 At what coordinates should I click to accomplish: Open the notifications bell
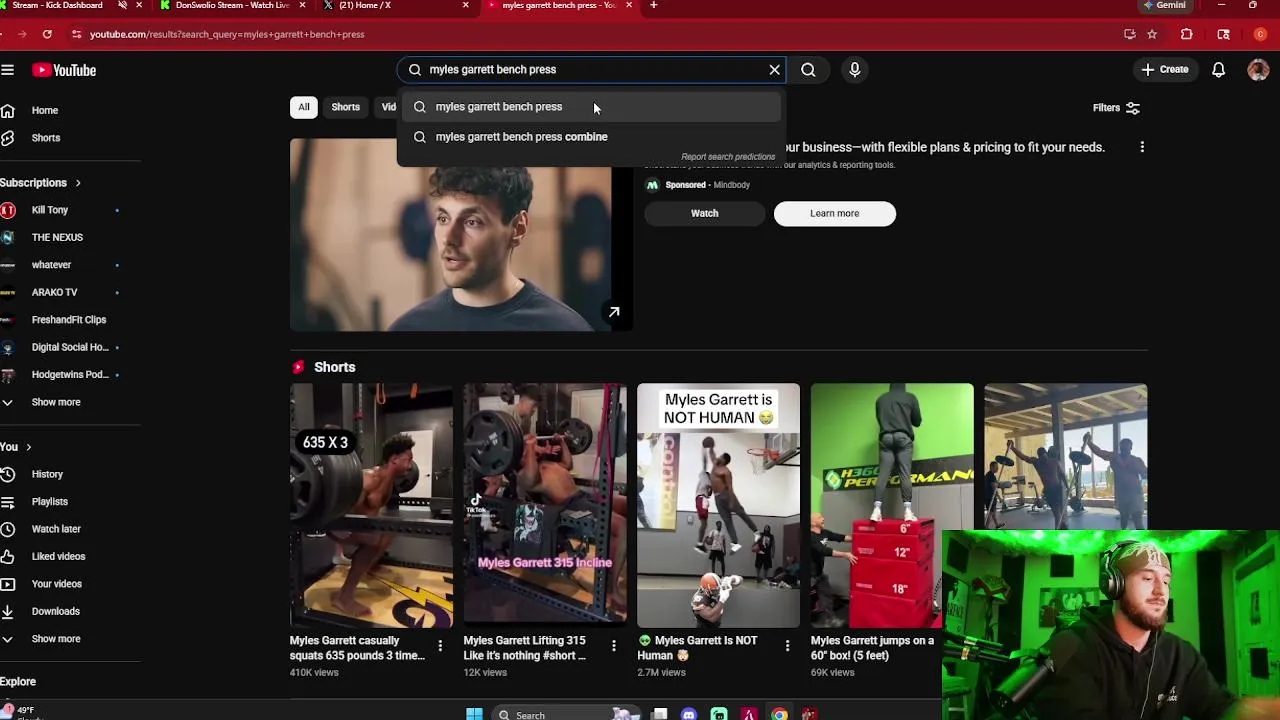(x=1218, y=70)
